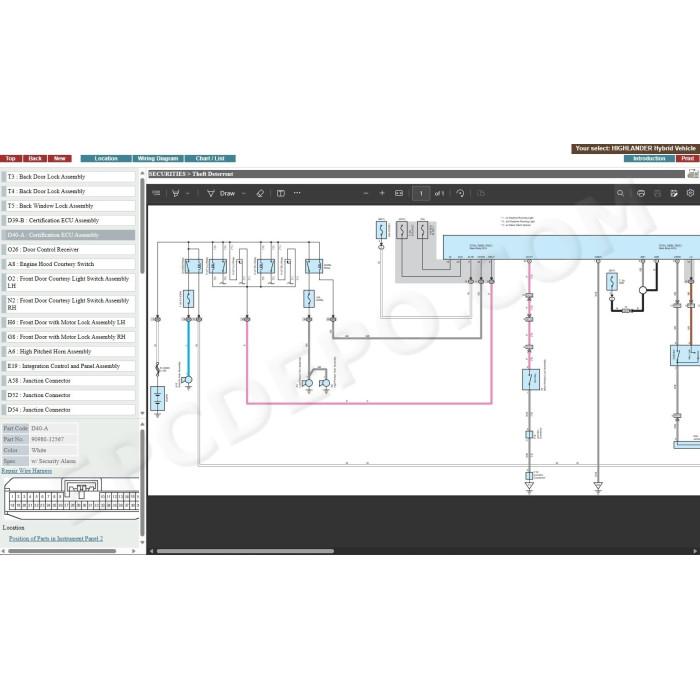Open the Chart / List tab
The image size is (700, 700).
click(210, 158)
